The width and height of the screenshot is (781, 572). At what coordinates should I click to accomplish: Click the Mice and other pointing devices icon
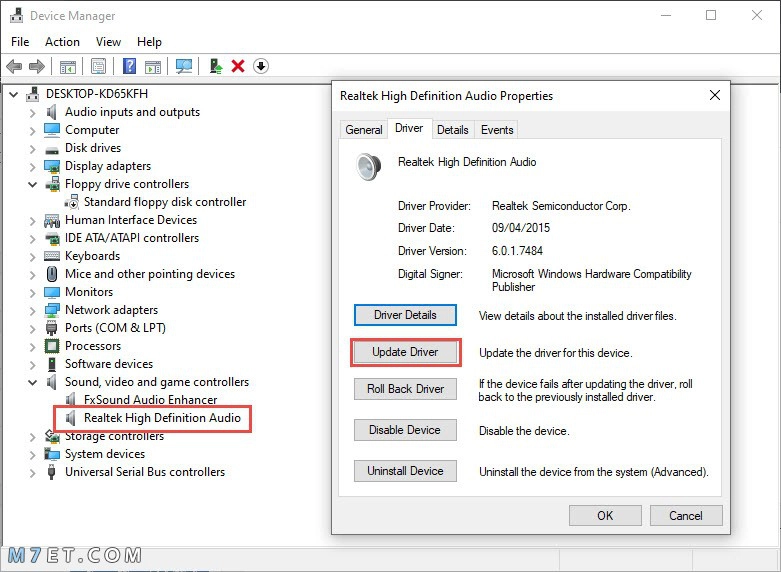click(52, 274)
